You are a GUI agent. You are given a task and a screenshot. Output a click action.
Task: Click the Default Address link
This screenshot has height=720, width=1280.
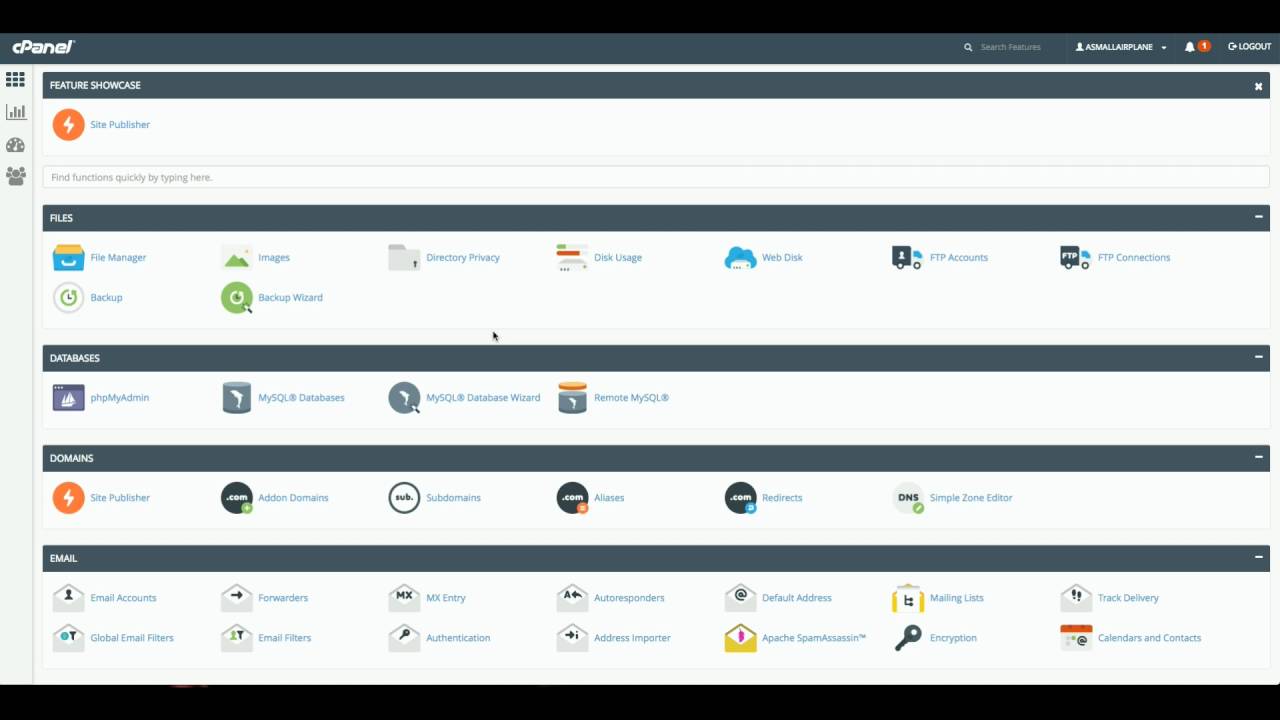797,598
